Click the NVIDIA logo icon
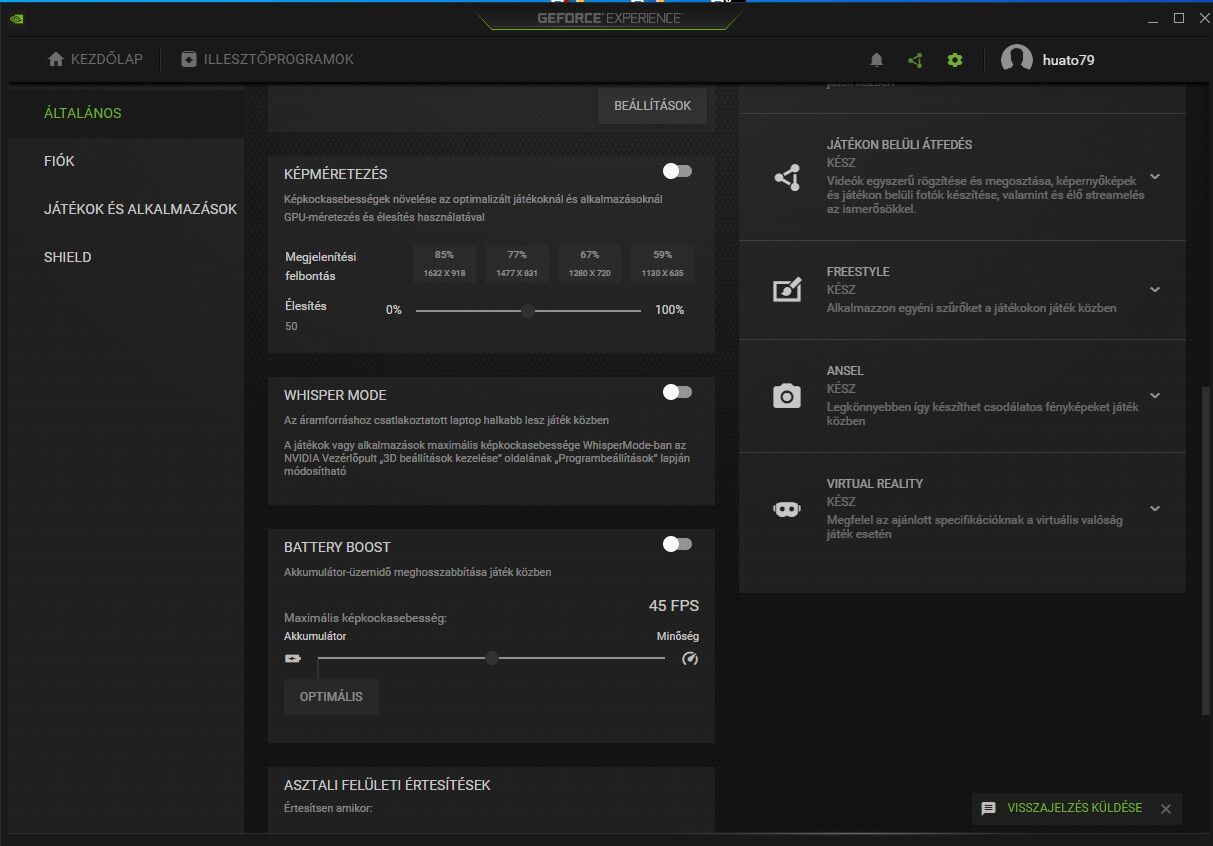 pos(17,18)
